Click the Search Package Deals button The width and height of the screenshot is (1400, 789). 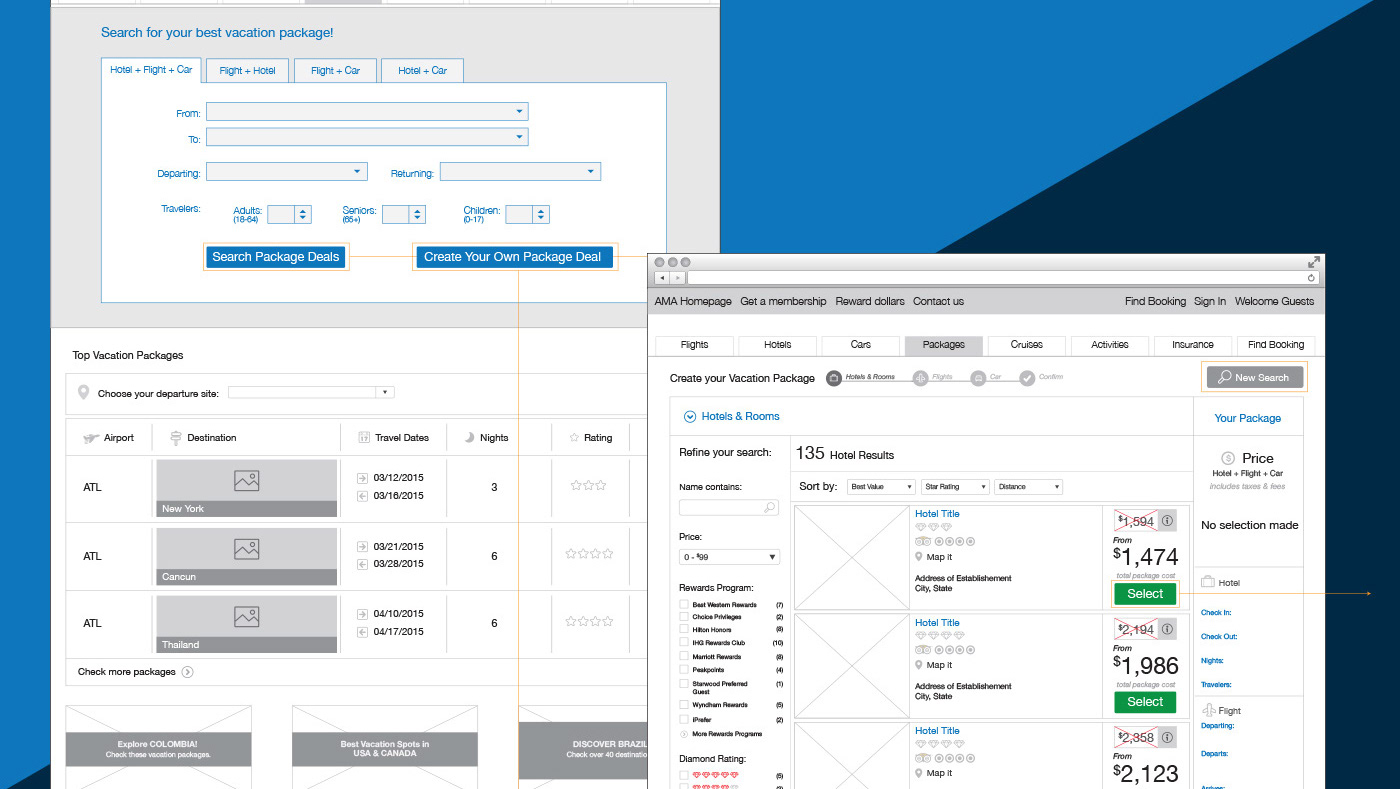[276, 257]
